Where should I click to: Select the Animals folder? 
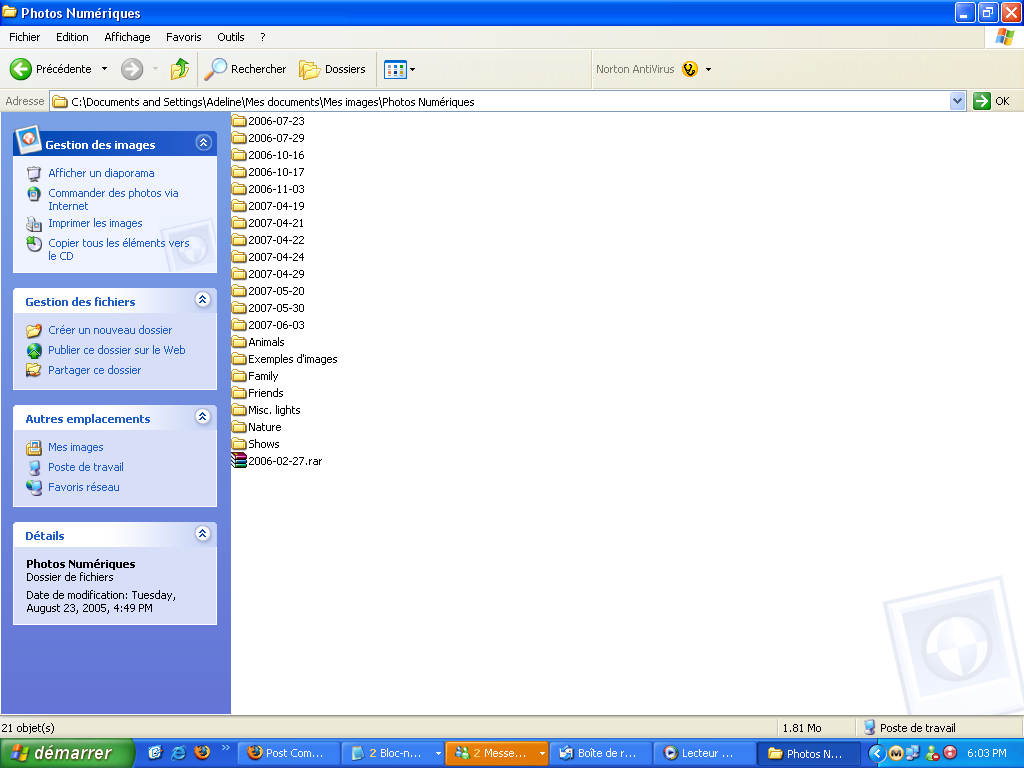point(265,342)
